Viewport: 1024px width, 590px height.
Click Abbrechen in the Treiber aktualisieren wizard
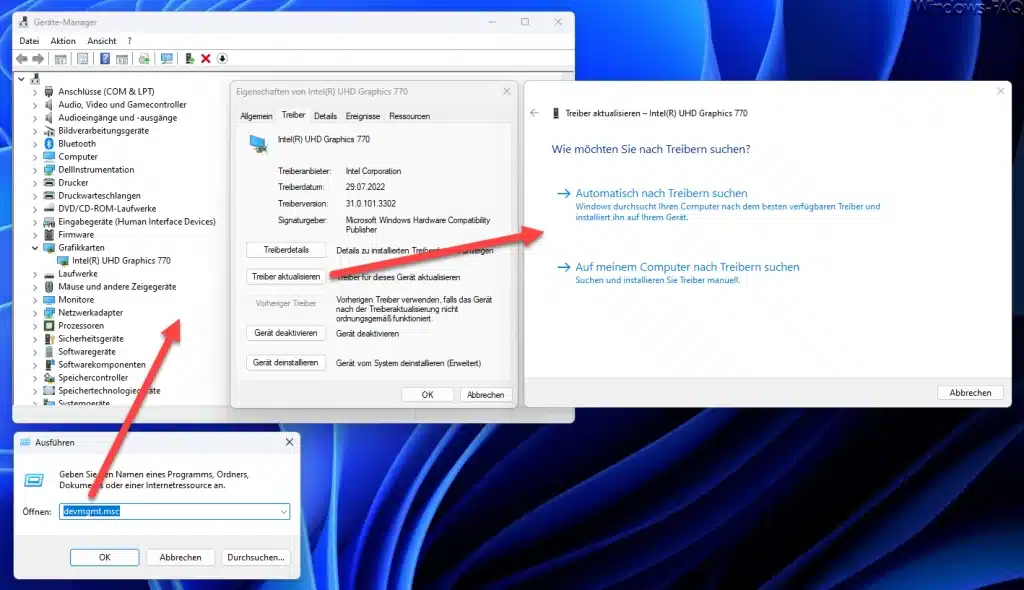970,393
